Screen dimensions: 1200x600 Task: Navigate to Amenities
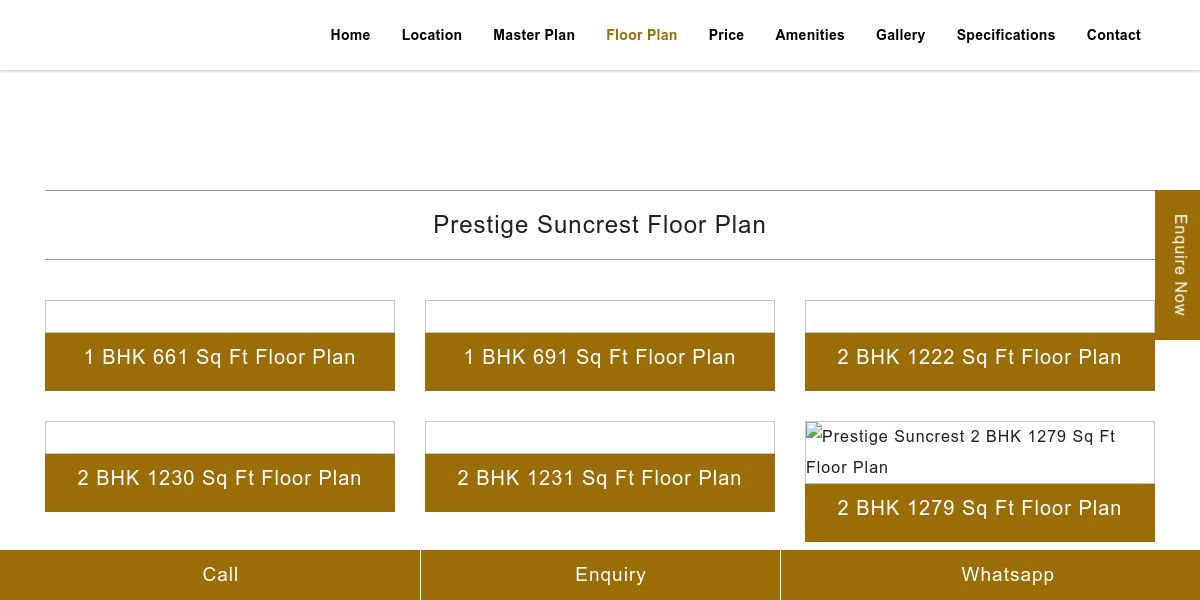pyautogui.click(x=810, y=35)
